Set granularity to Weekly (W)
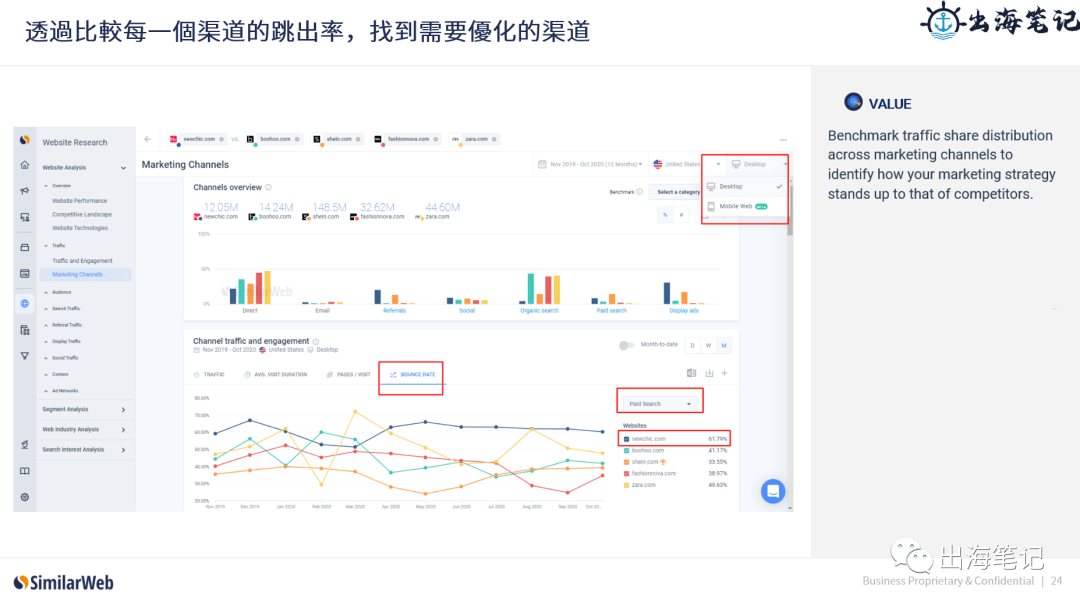The width and height of the screenshot is (1080, 605). (708, 346)
